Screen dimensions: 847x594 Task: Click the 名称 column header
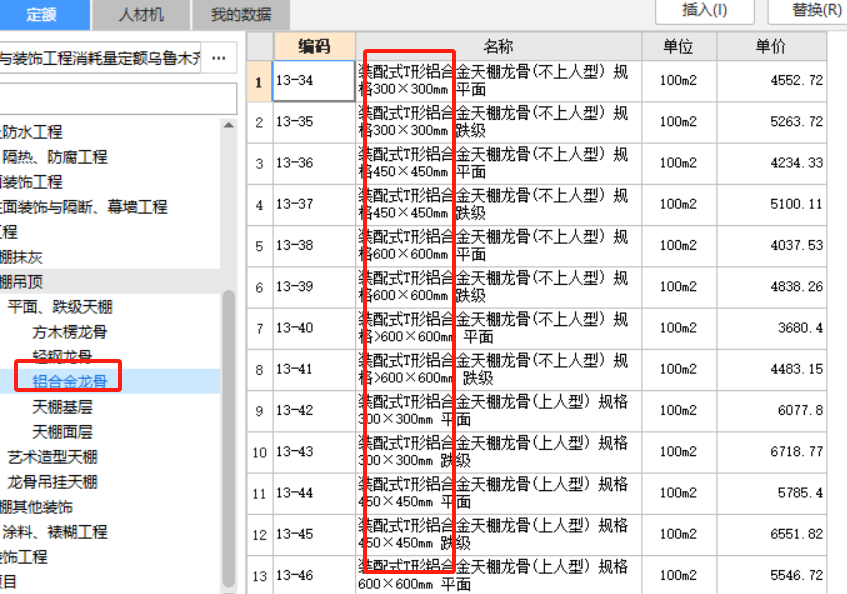tap(498, 46)
